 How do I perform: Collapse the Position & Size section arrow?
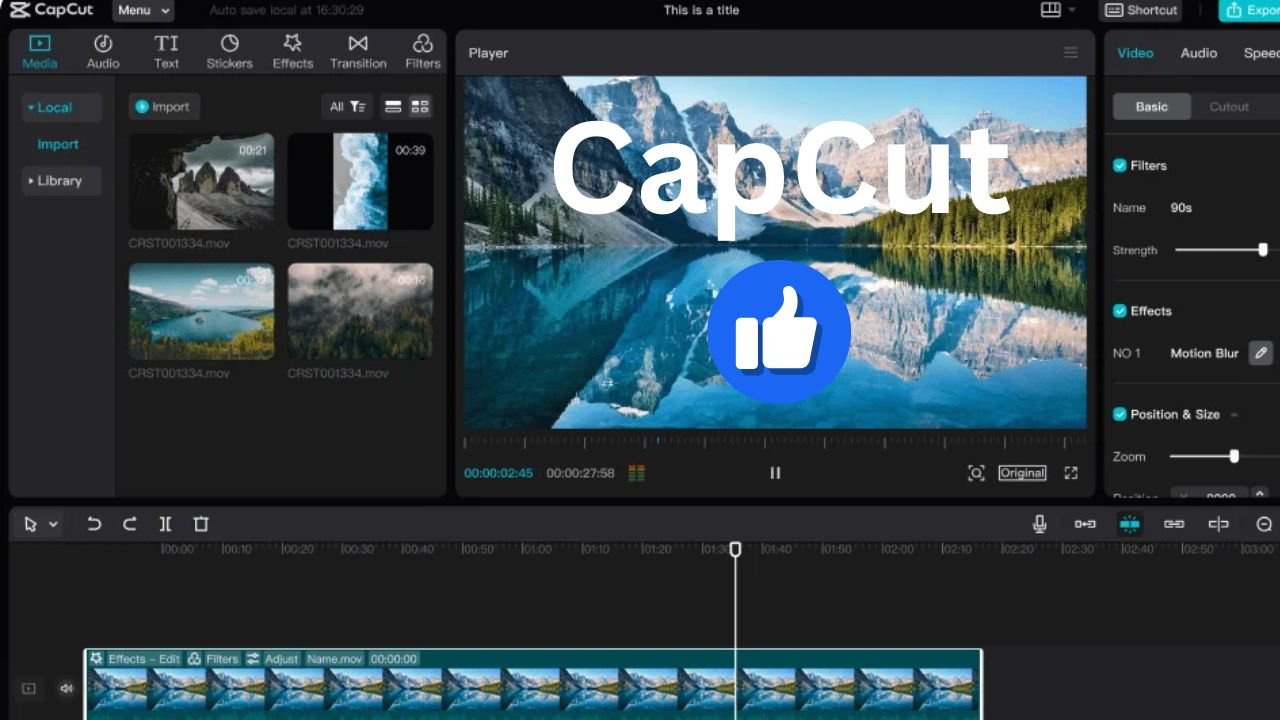(x=1234, y=415)
